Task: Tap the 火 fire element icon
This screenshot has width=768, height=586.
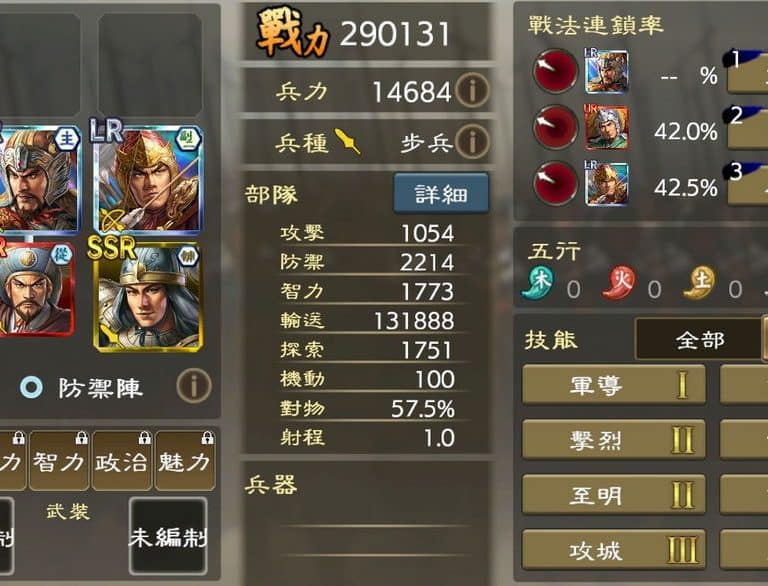Action: 619,283
